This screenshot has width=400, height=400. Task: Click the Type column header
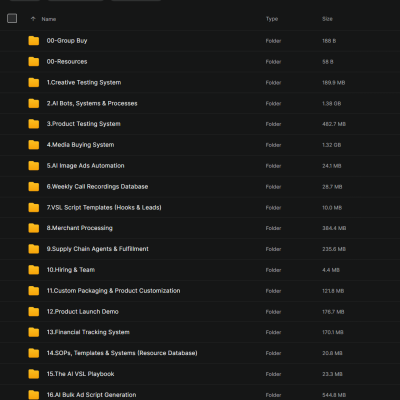click(272, 19)
